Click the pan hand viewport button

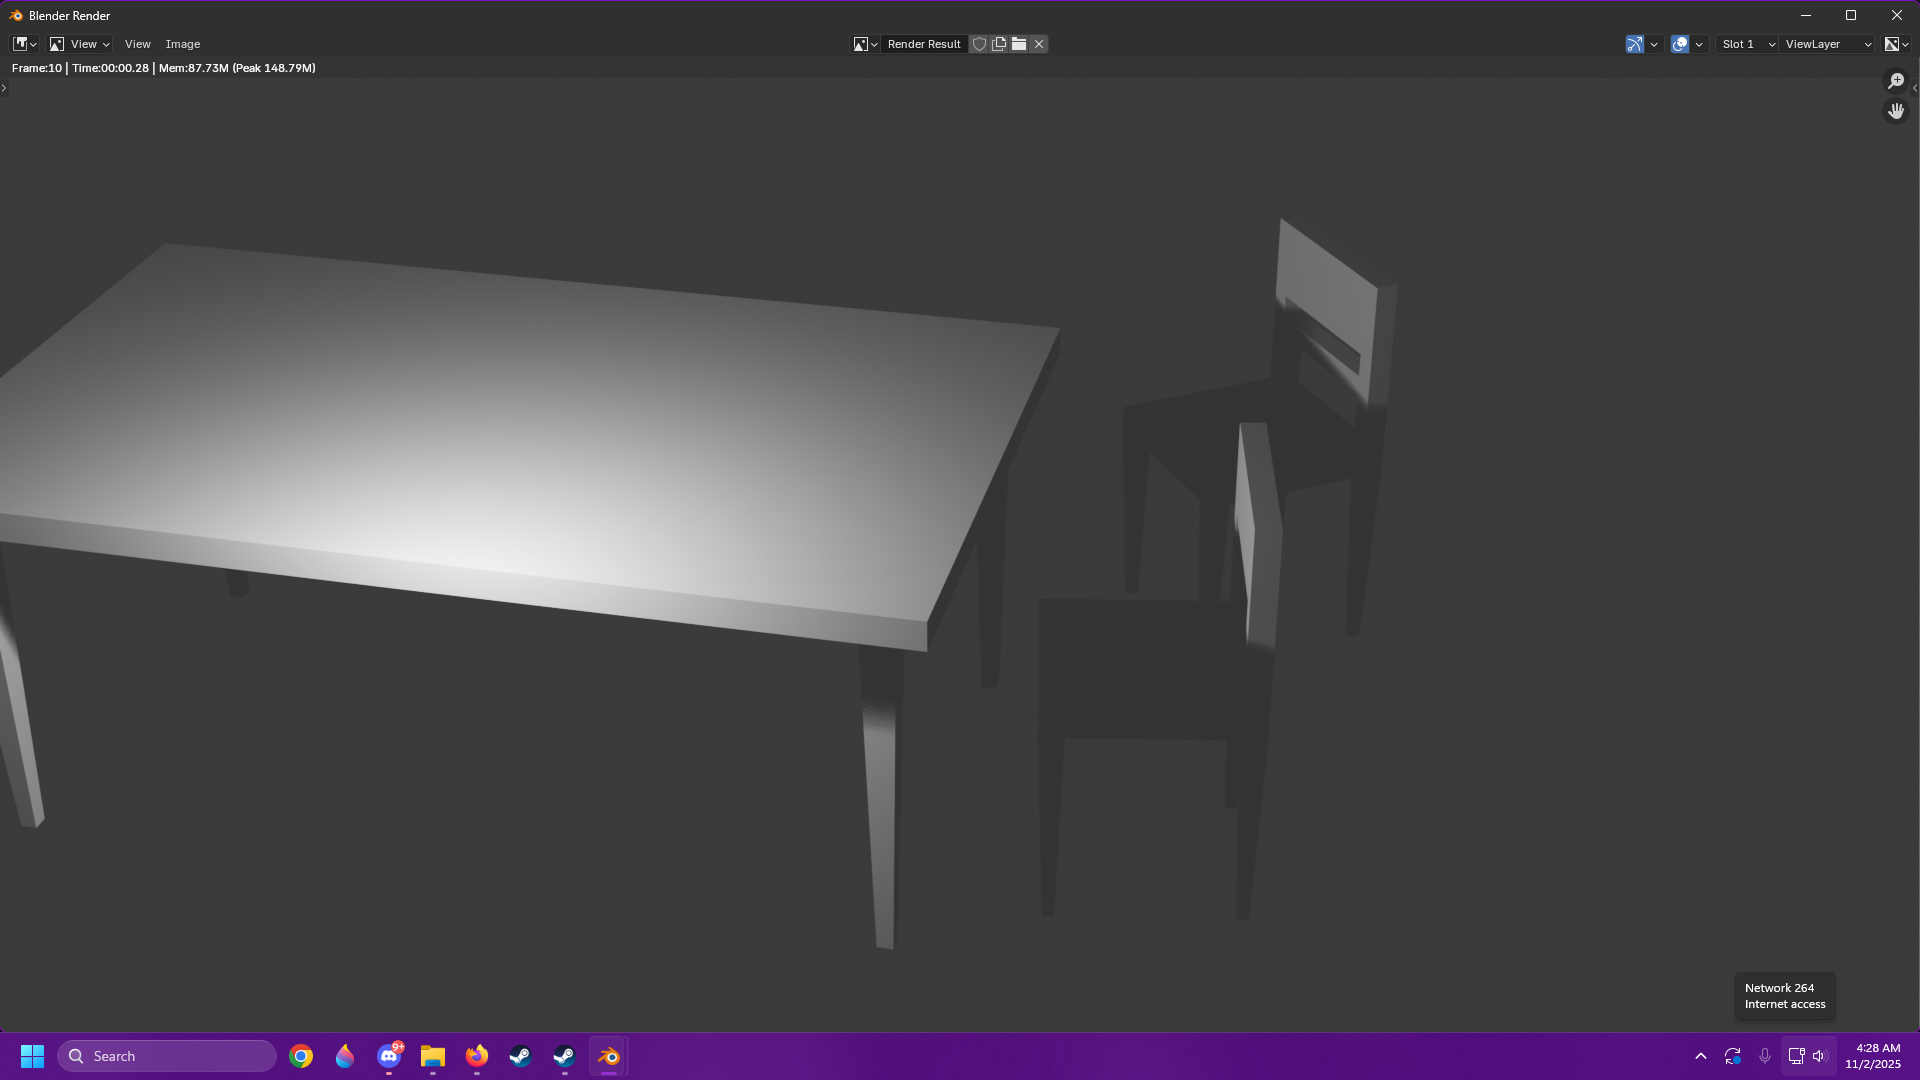coord(1895,111)
